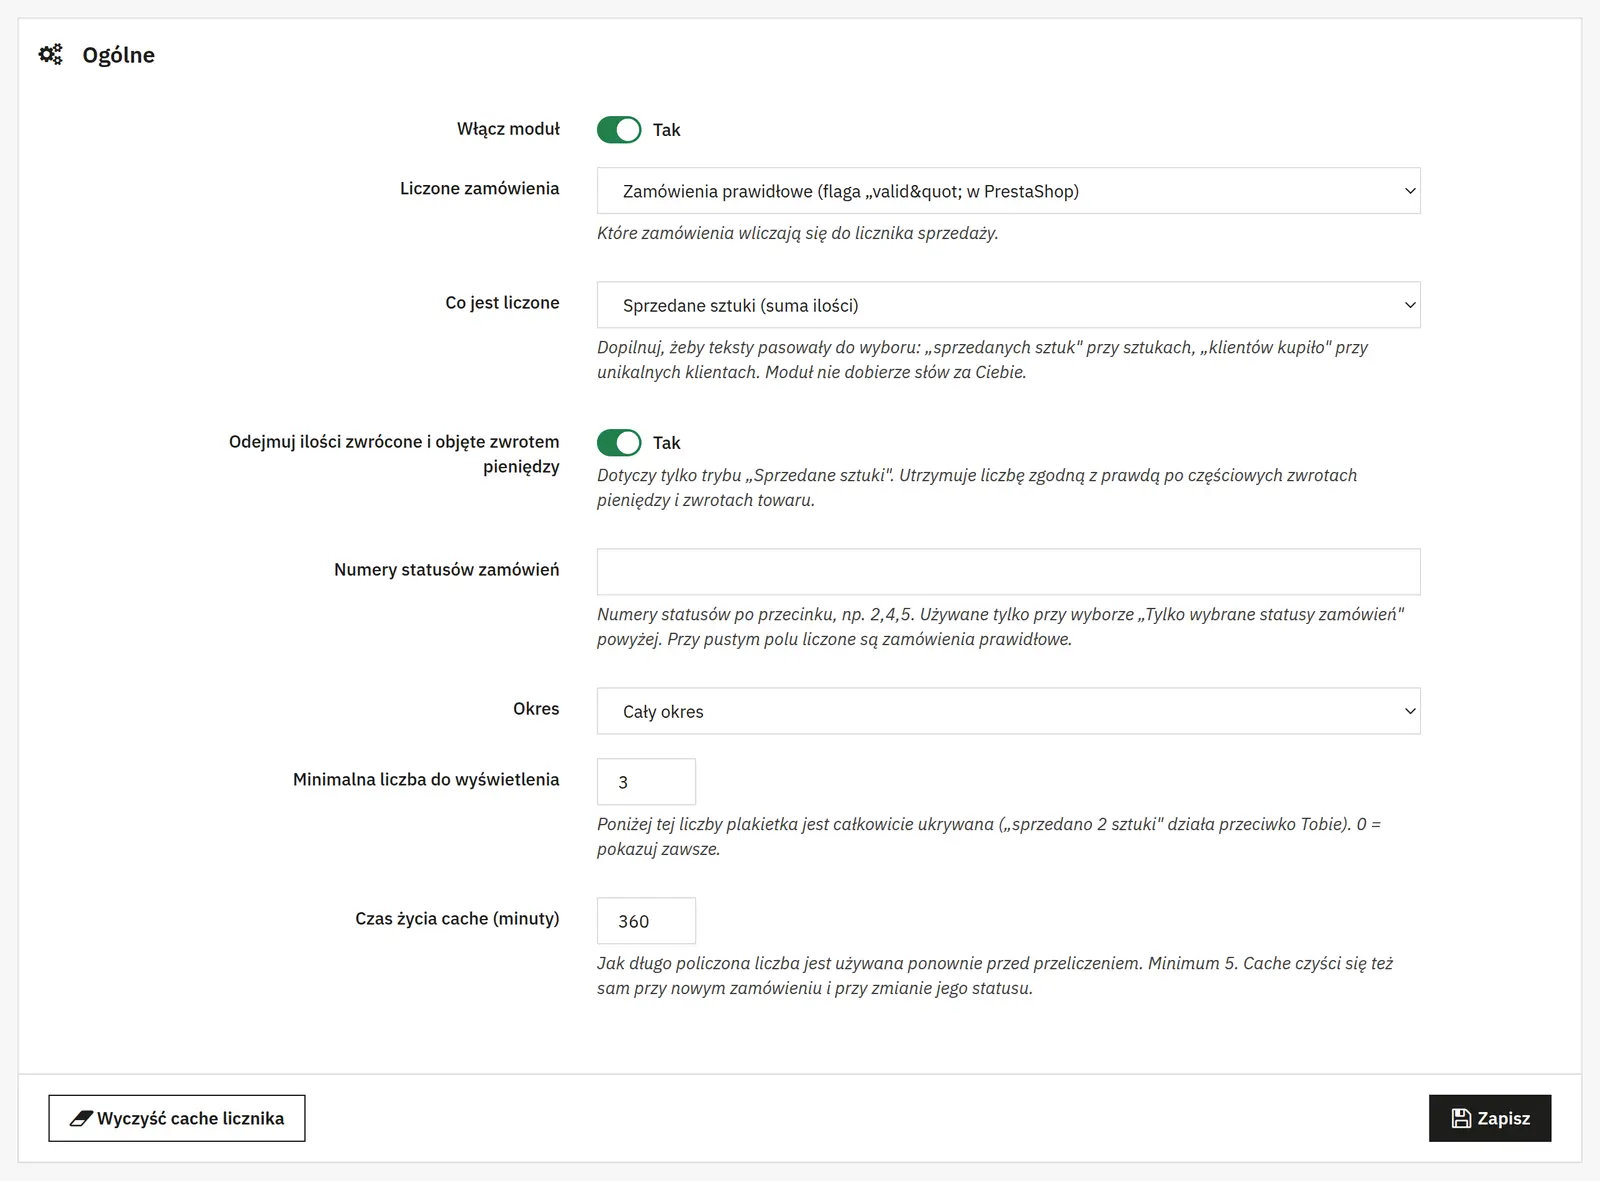Click the Zapisz save button
1600x1181 pixels.
click(x=1490, y=1118)
